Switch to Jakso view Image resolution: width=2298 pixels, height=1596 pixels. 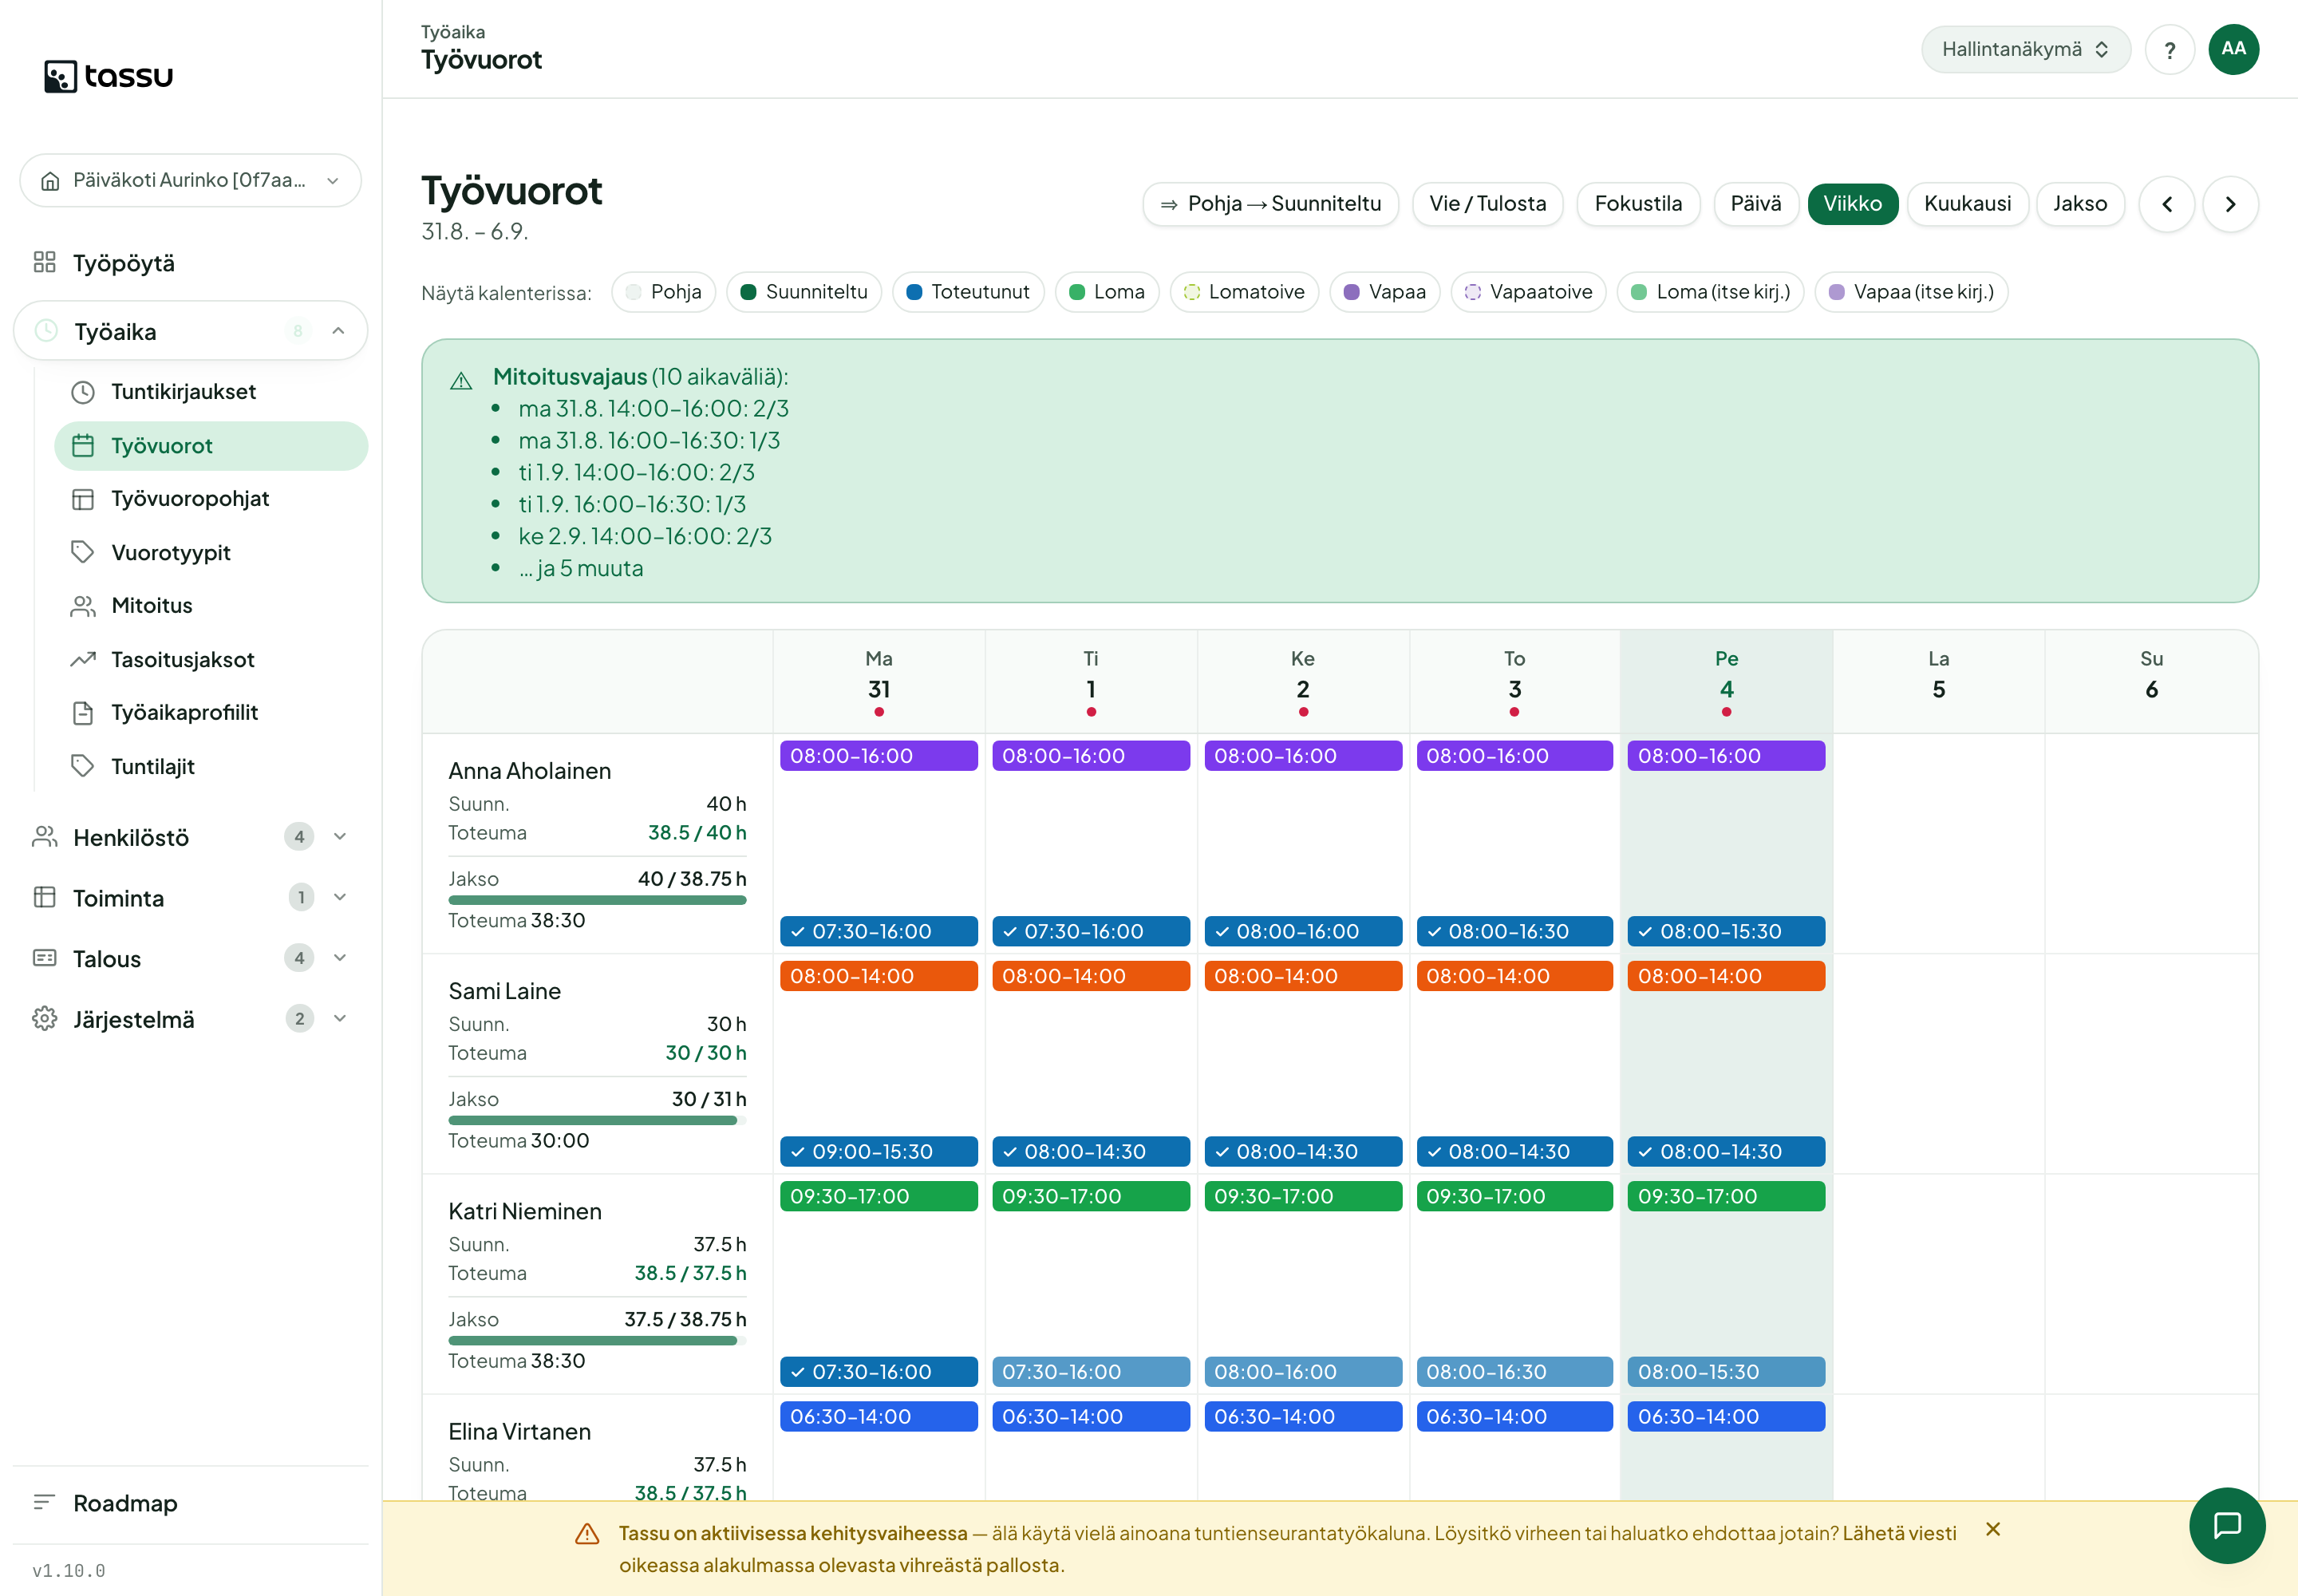click(2079, 204)
